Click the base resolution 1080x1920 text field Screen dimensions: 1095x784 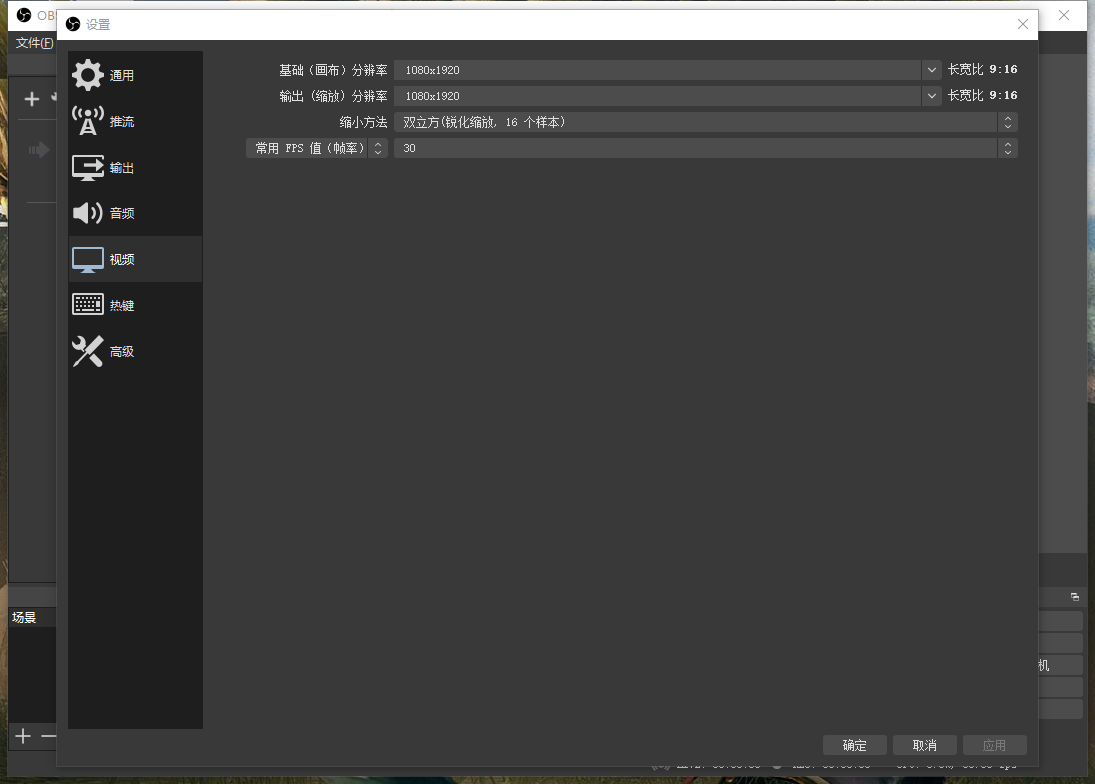click(657, 70)
